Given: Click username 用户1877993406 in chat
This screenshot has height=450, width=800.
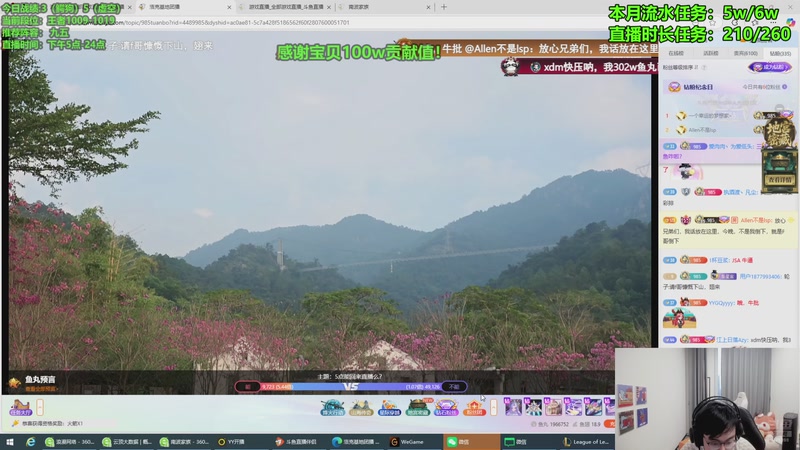Looking at the screenshot, I should click(760, 277).
